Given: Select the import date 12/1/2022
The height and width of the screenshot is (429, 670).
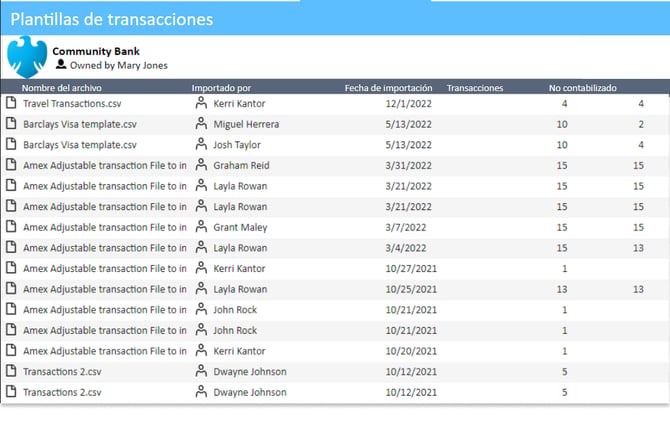Looking at the screenshot, I should (408, 104).
